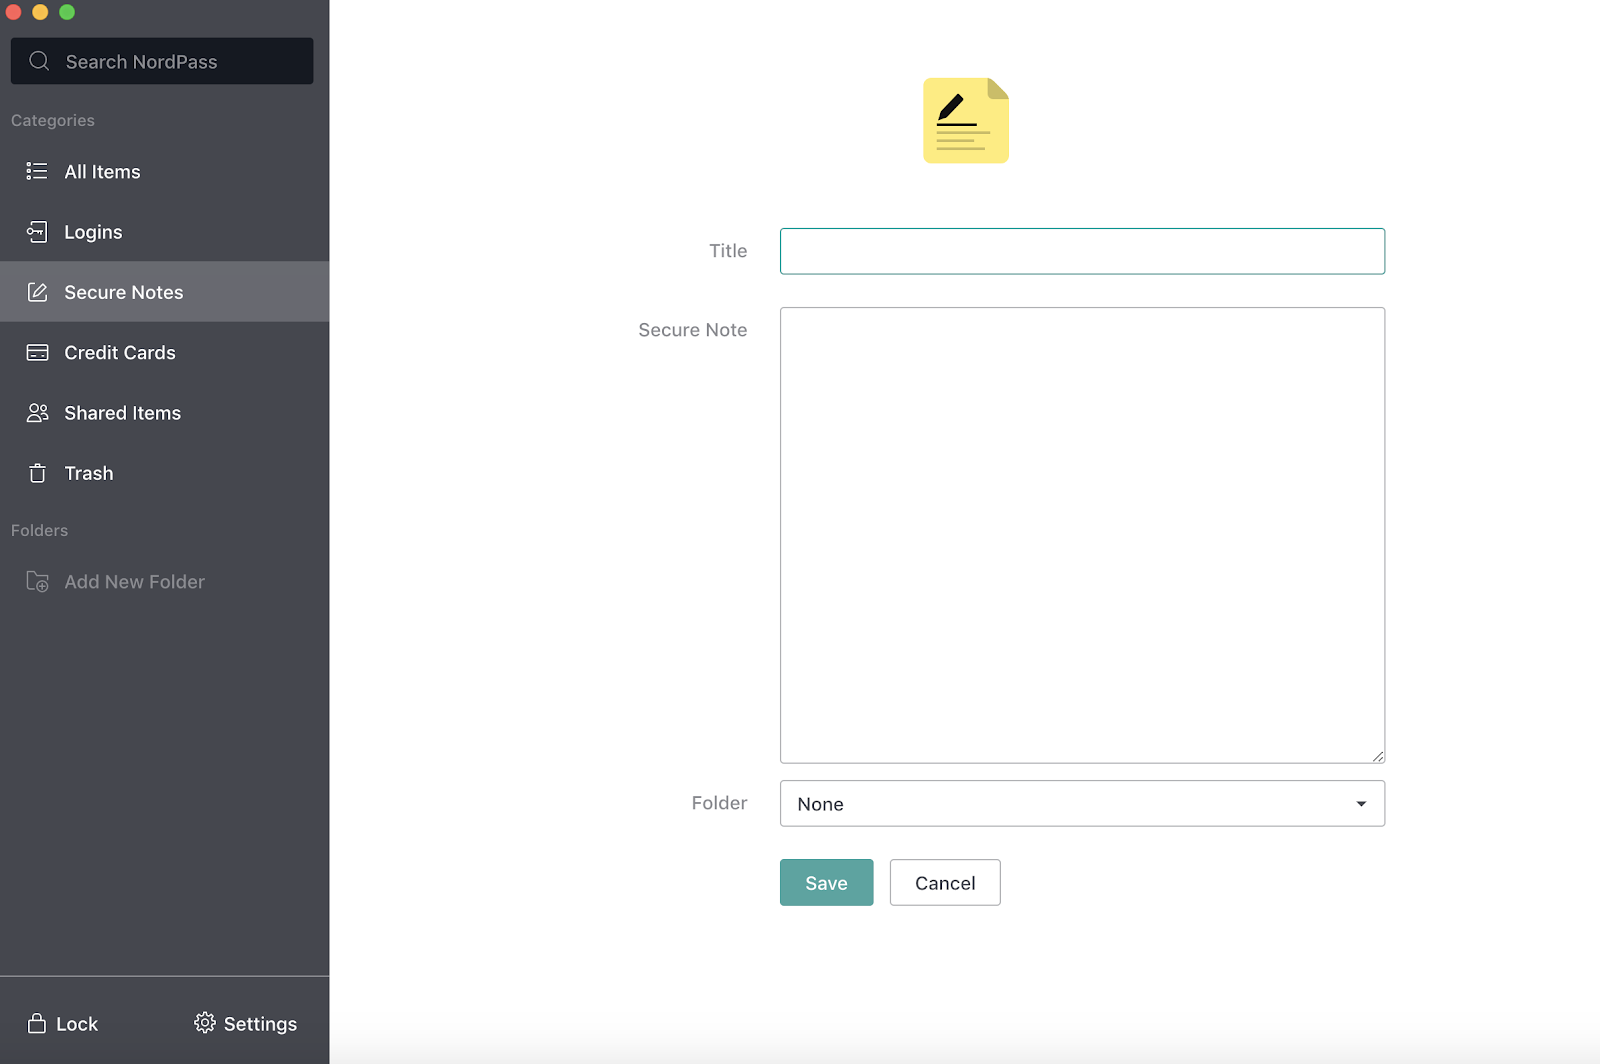Image resolution: width=1600 pixels, height=1064 pixels.
Task: View the Trash category
Action: [x=164, y=473]
